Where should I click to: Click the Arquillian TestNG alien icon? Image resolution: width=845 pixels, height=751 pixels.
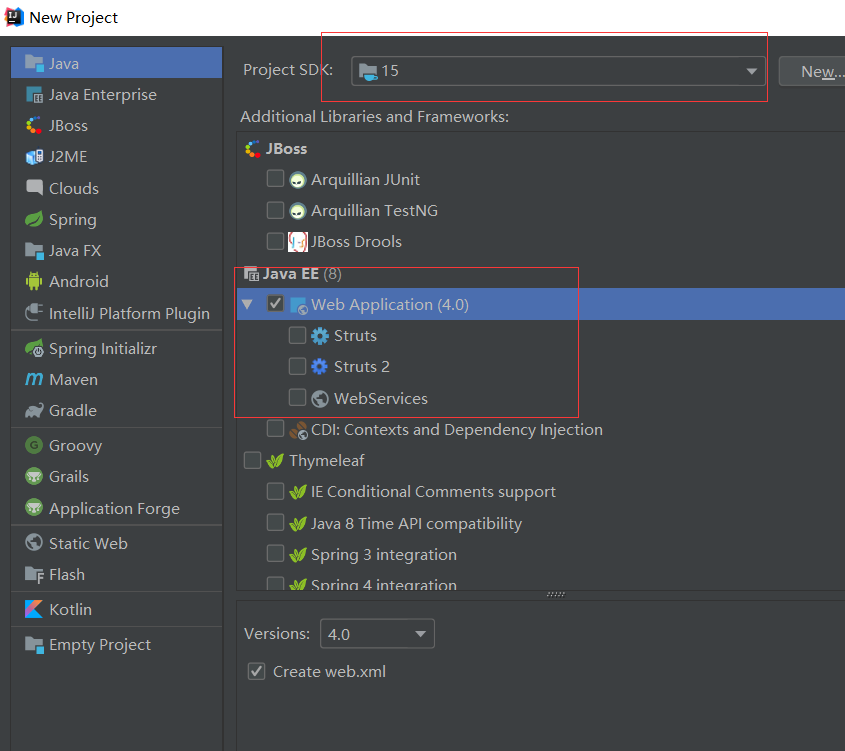pos(297,211)
